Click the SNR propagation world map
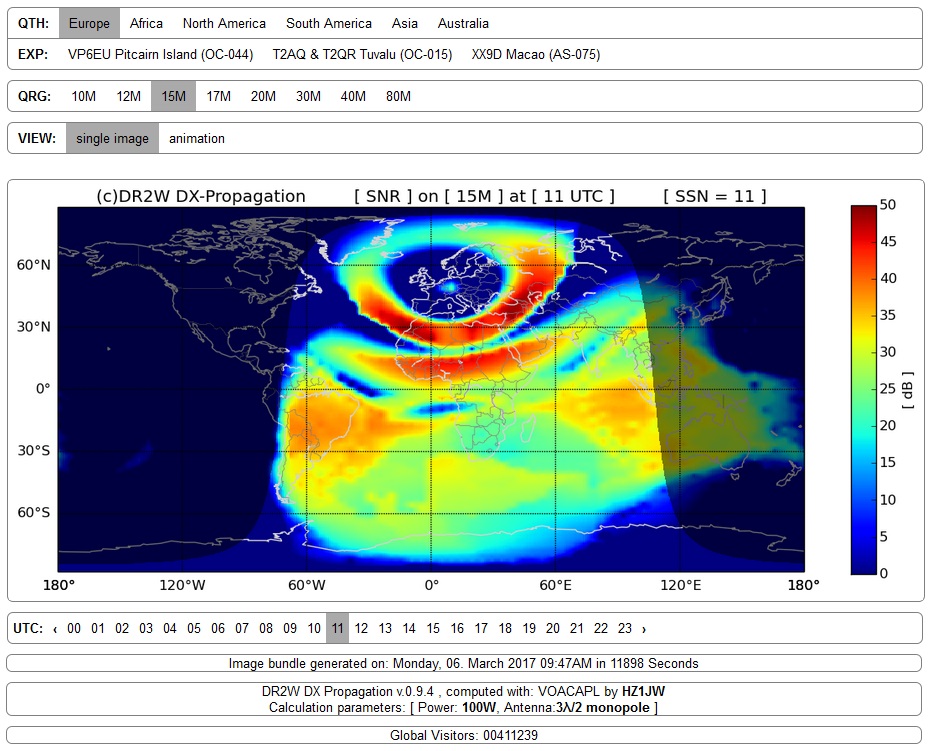The width and height of the screenshot is (933, 751). pyautogui.click(x=431, y=389)
